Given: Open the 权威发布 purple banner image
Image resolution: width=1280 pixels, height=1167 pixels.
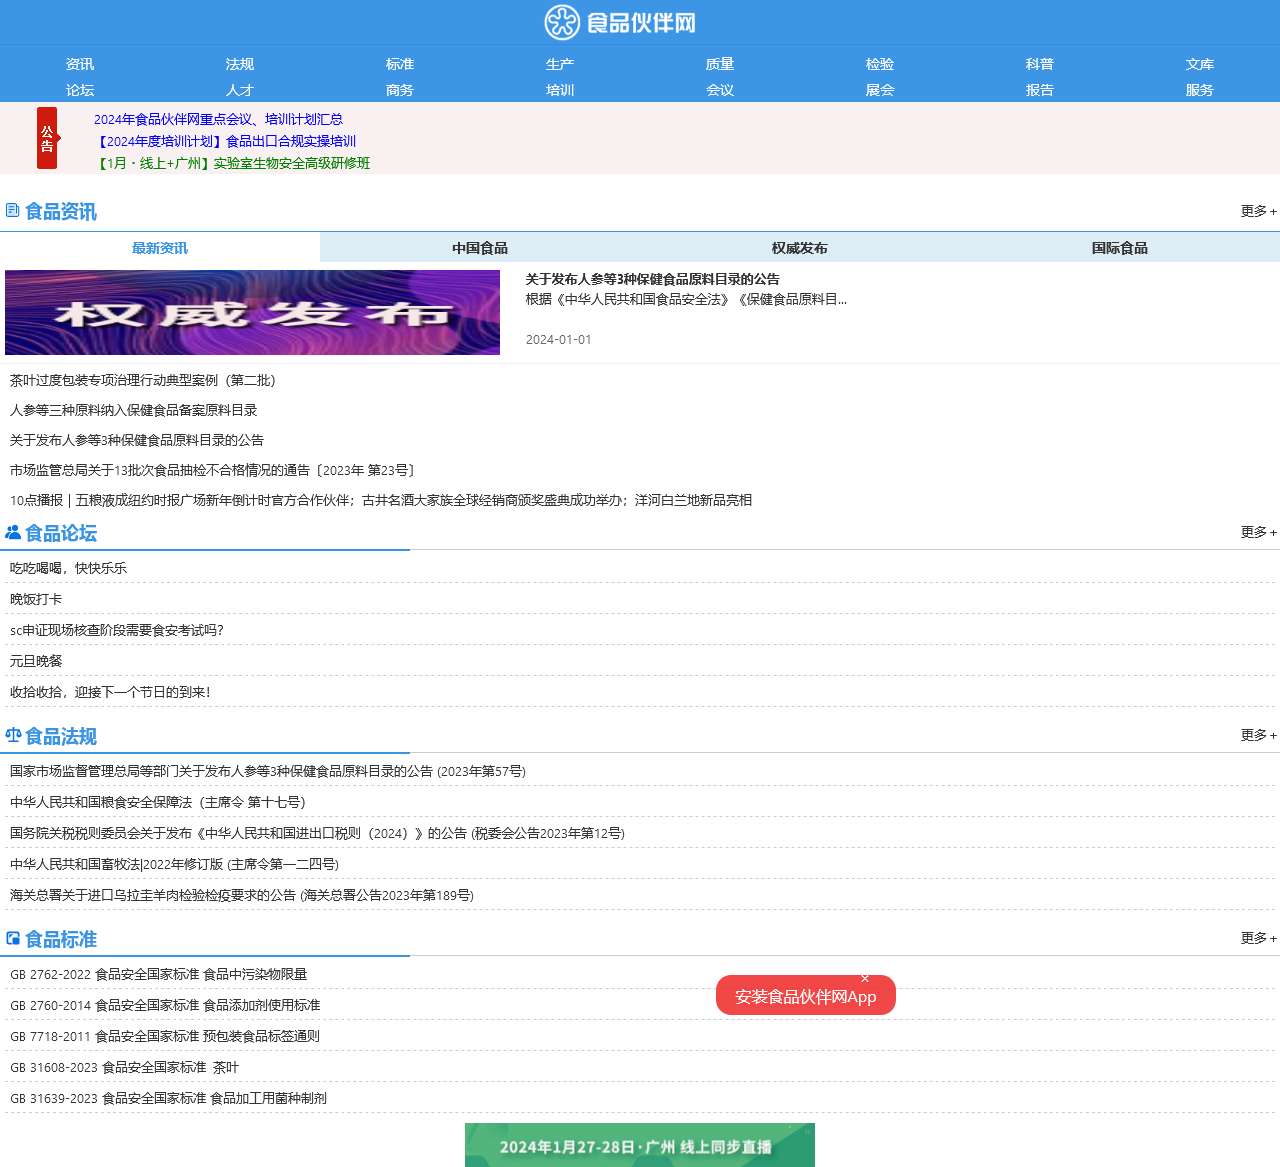Looking at the screenshot, I should [252, 312].
